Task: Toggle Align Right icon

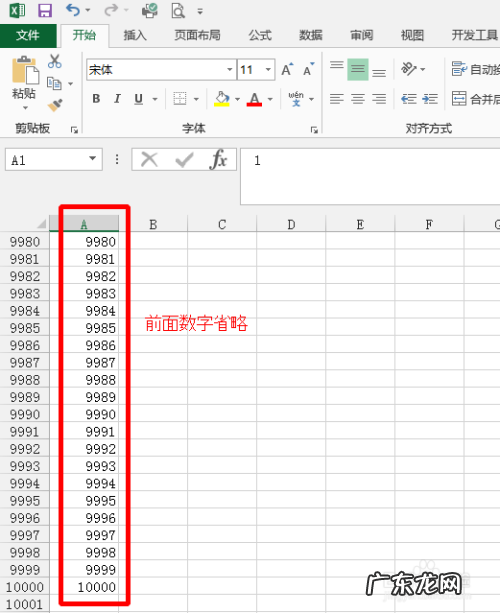Action: point(379,99)
